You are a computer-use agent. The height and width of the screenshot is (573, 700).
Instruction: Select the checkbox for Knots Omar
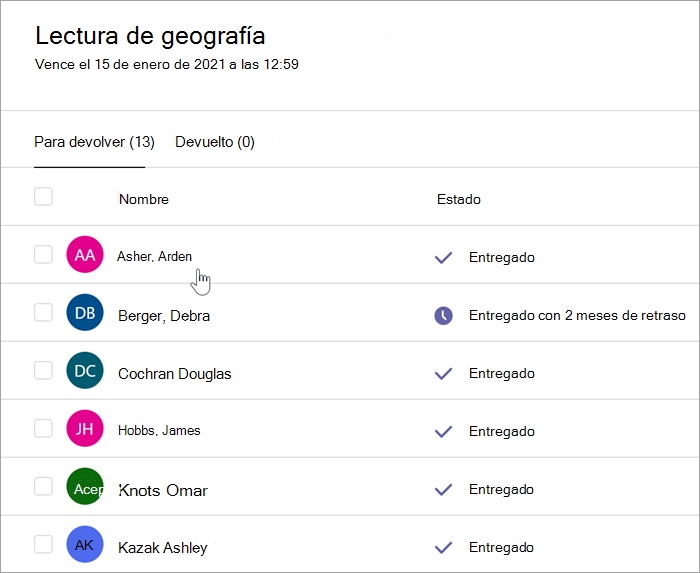tap(43, 486)
